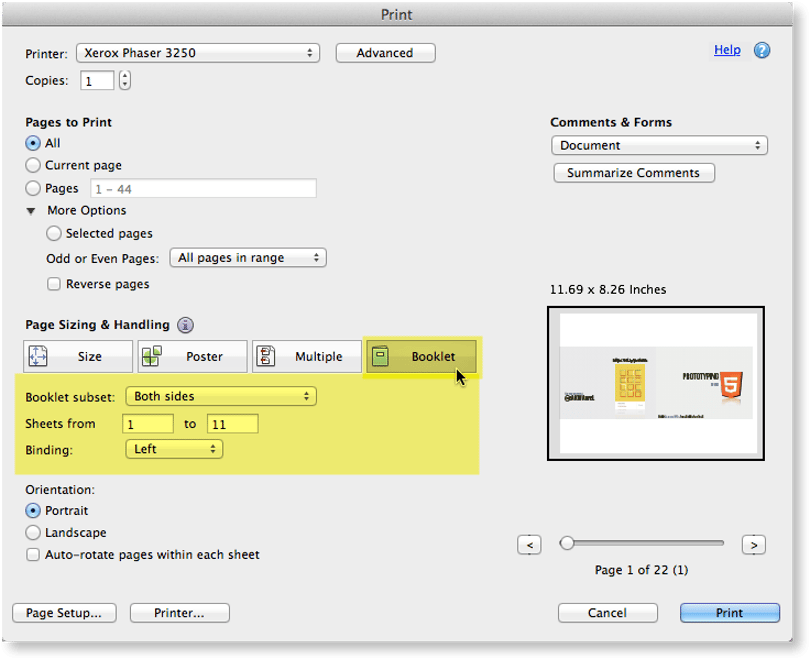Select the Current page radio button

[x=33, y=165]
